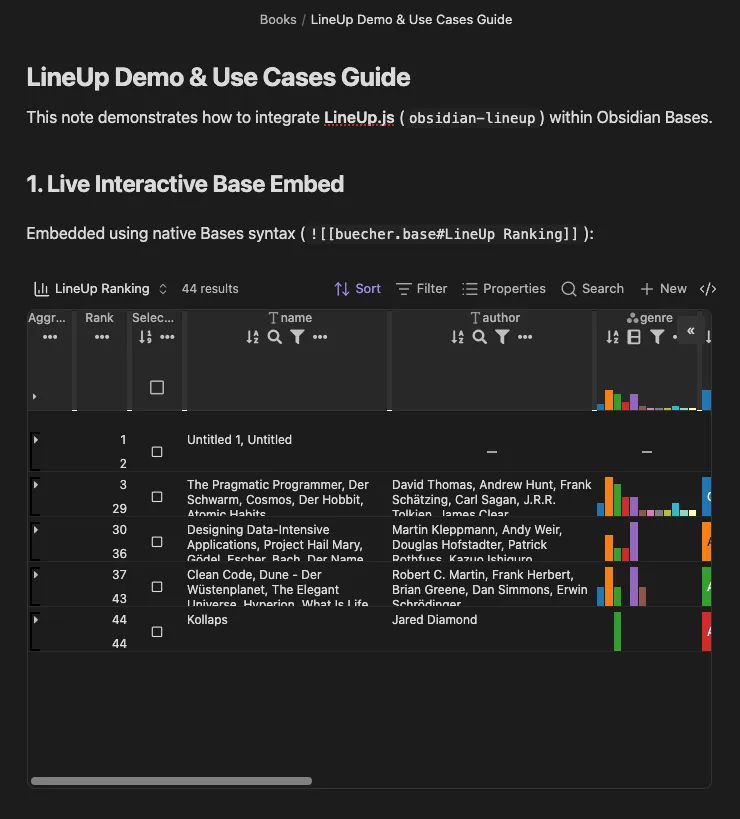Create a New entry

663,289
